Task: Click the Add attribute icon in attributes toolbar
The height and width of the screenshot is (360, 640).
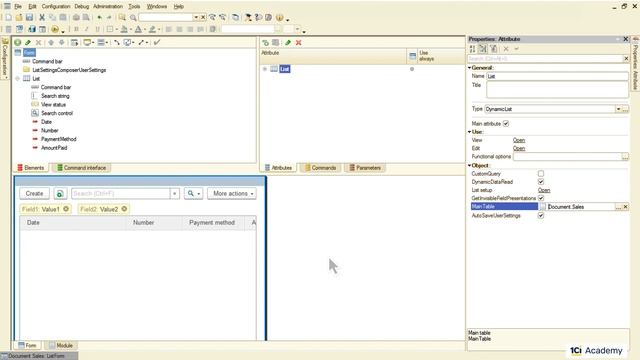Action: [265, 42]
